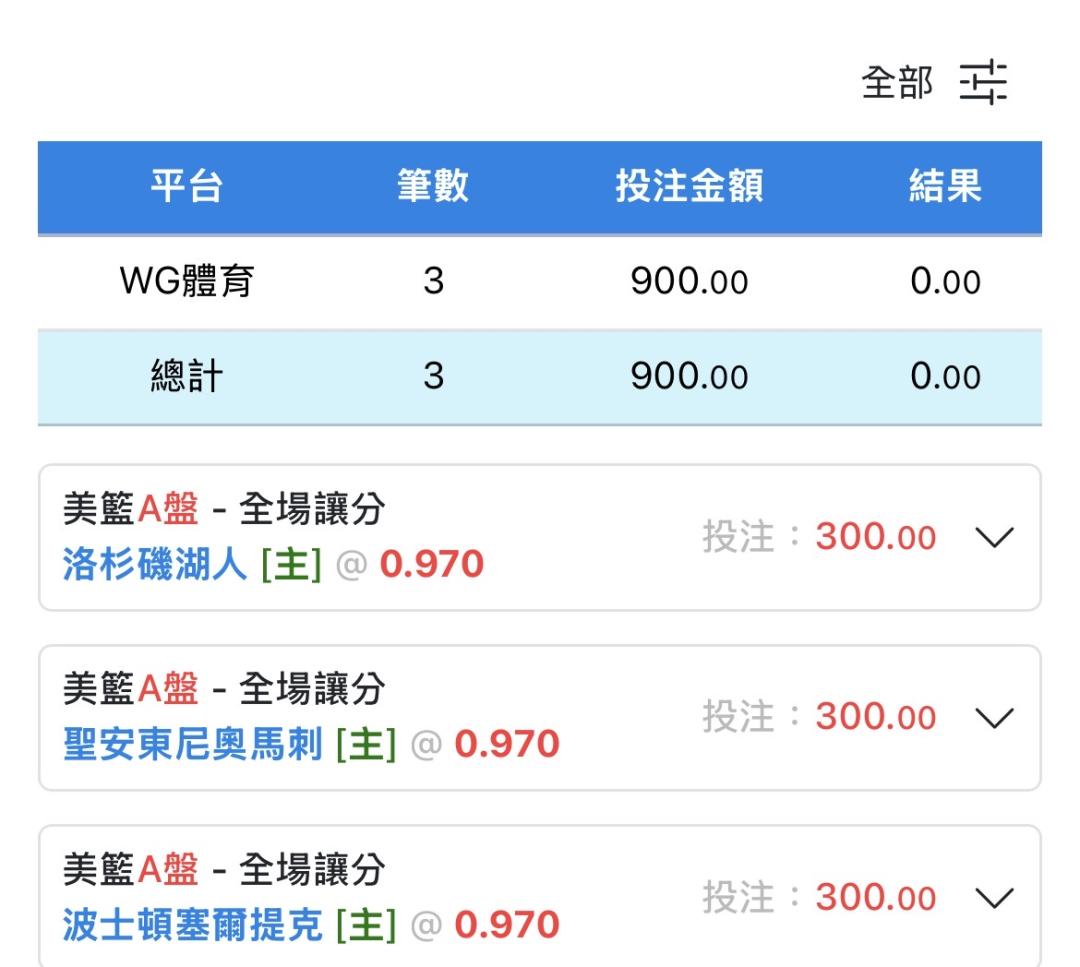Click the 0.970 odds on the Lakers bet
Image resolution: width=1080 pixels, height=967 pixels.
pyautogui.click(x=431, y=565)
